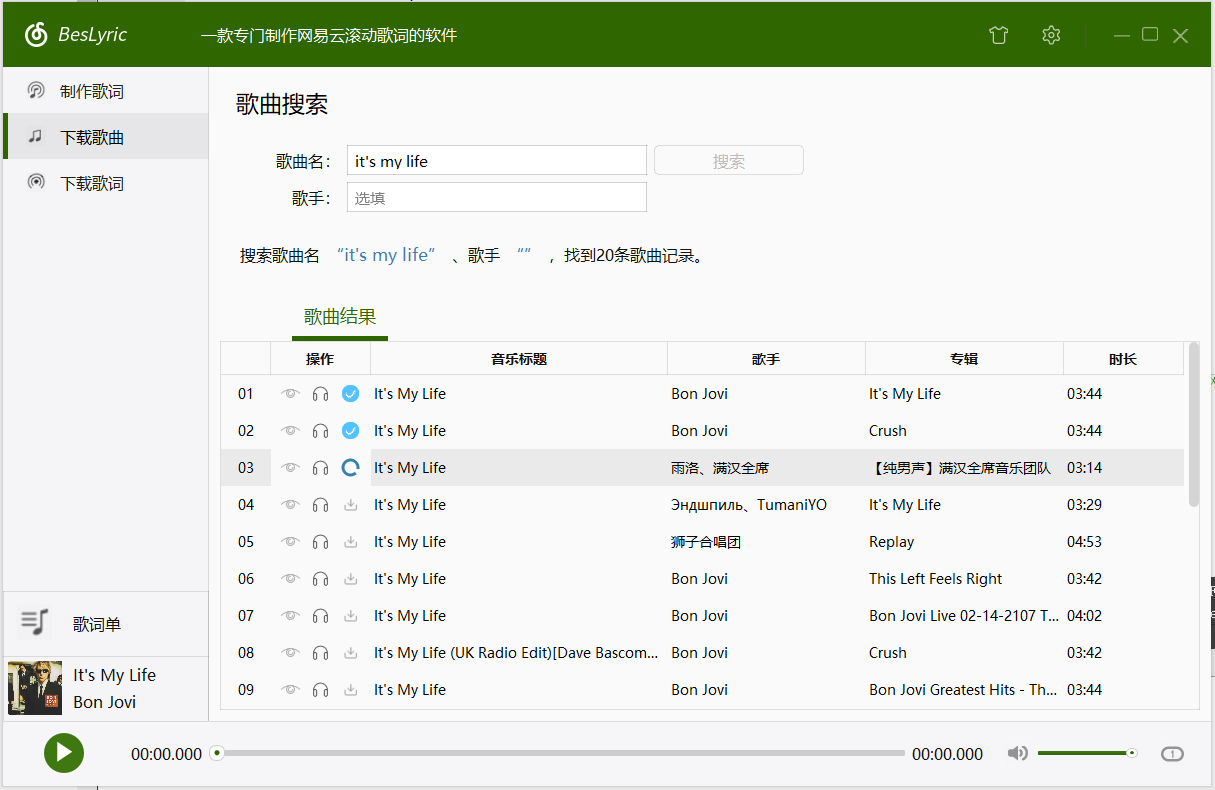
Task: Click the BesLyric logo icon
Action: pyautogui.click(x=36, y=35)
